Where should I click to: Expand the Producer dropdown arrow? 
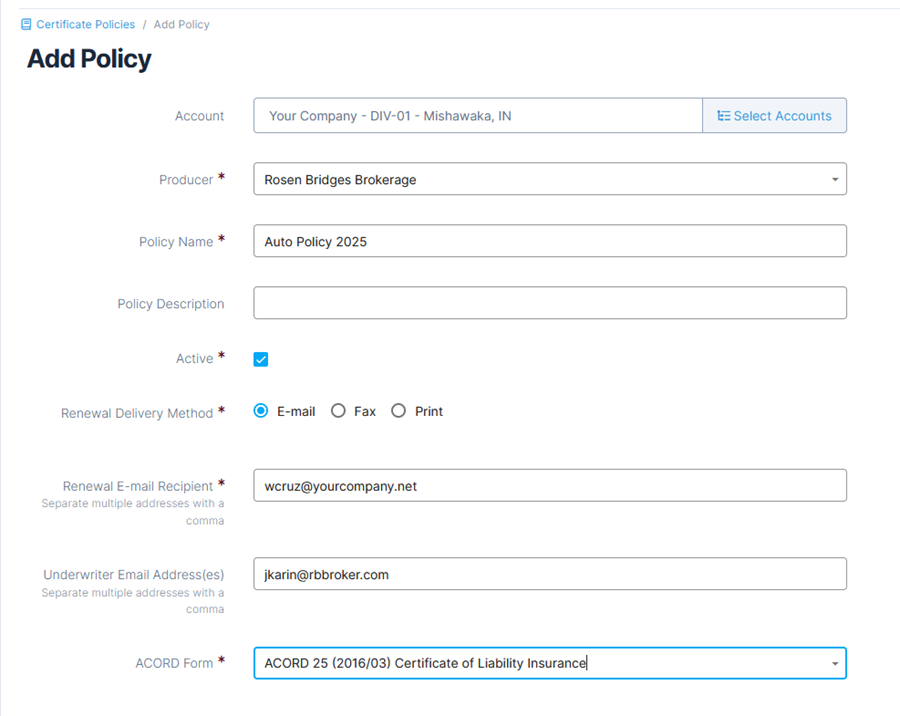click(x=835, y=180)
